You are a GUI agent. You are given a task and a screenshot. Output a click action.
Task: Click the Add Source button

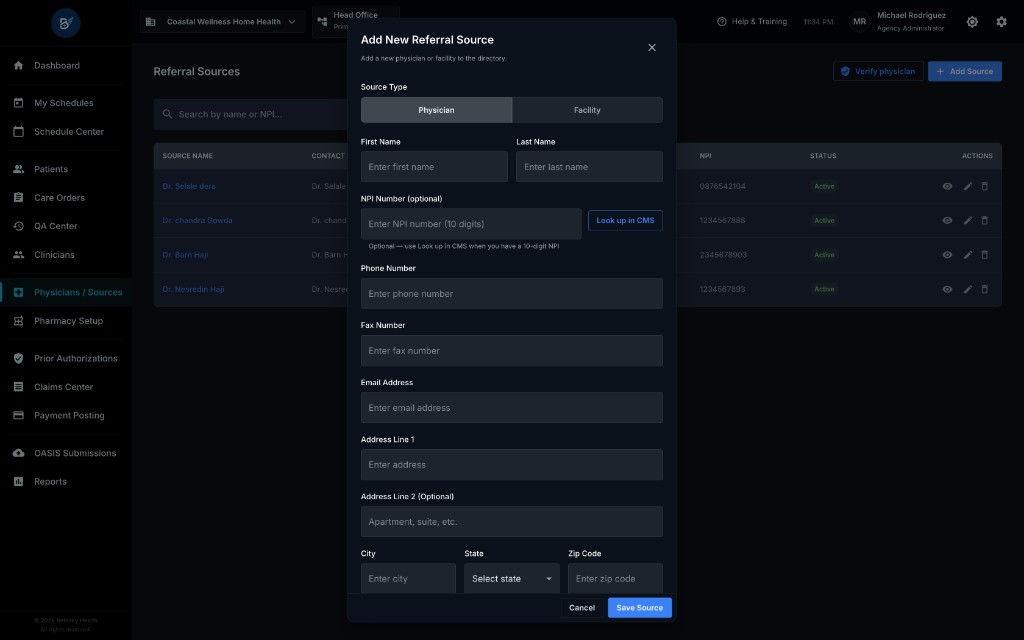click(x=964, y=71)
